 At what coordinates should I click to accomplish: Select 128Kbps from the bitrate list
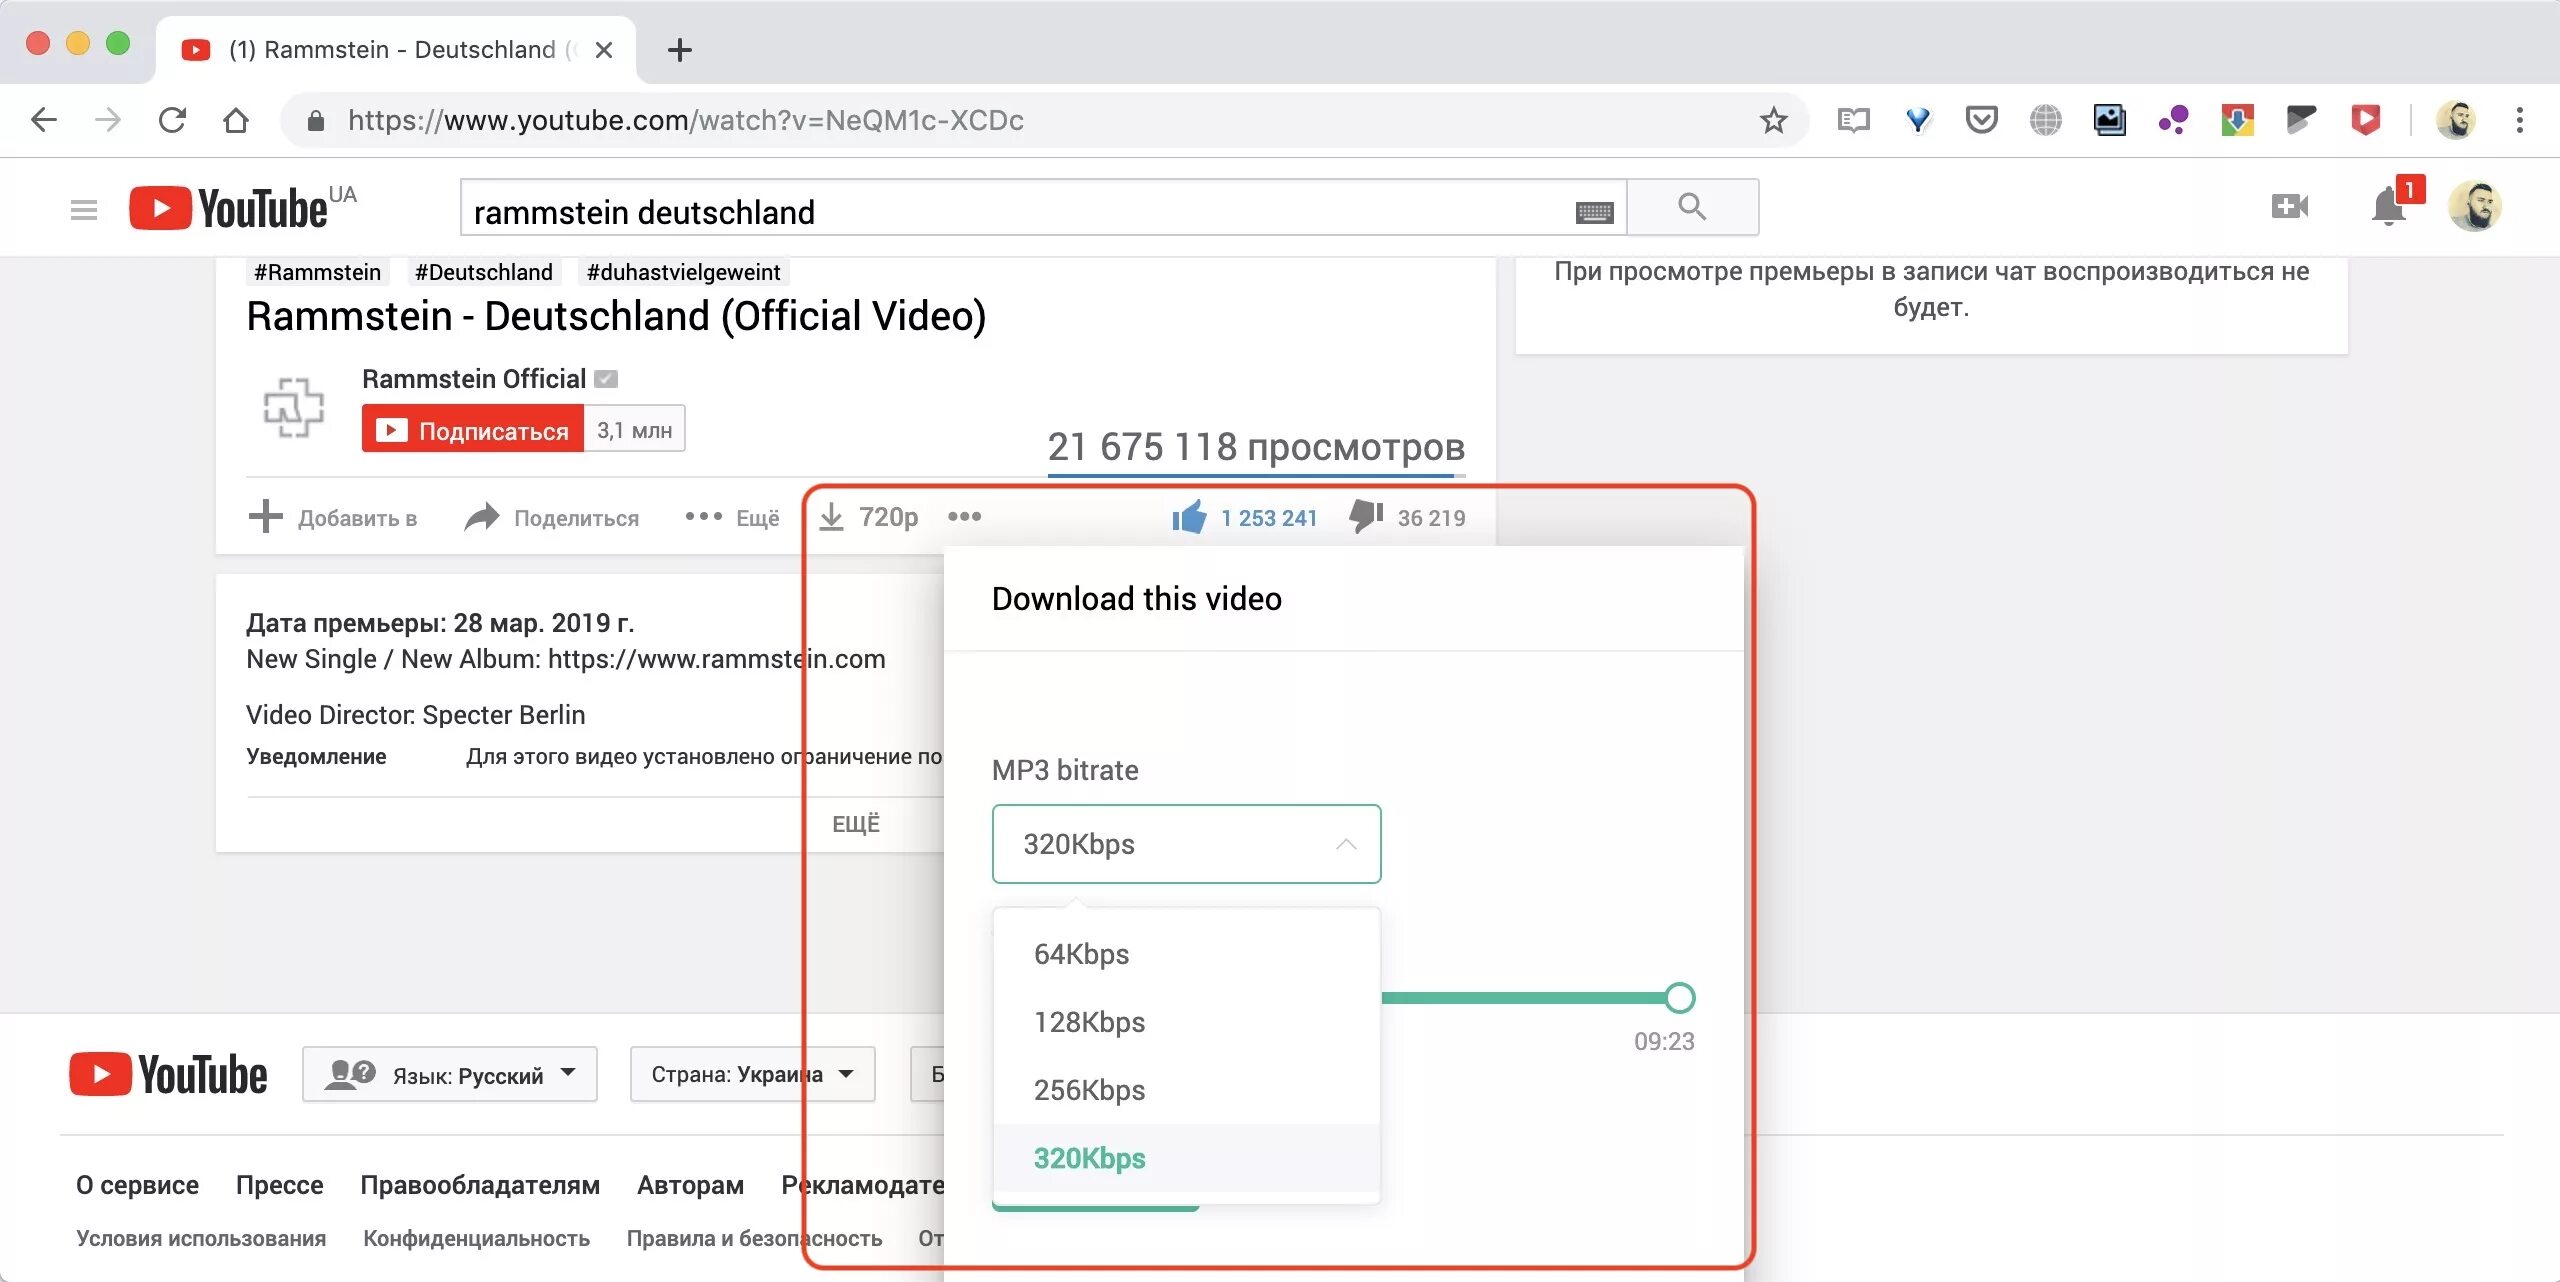1089,1022
